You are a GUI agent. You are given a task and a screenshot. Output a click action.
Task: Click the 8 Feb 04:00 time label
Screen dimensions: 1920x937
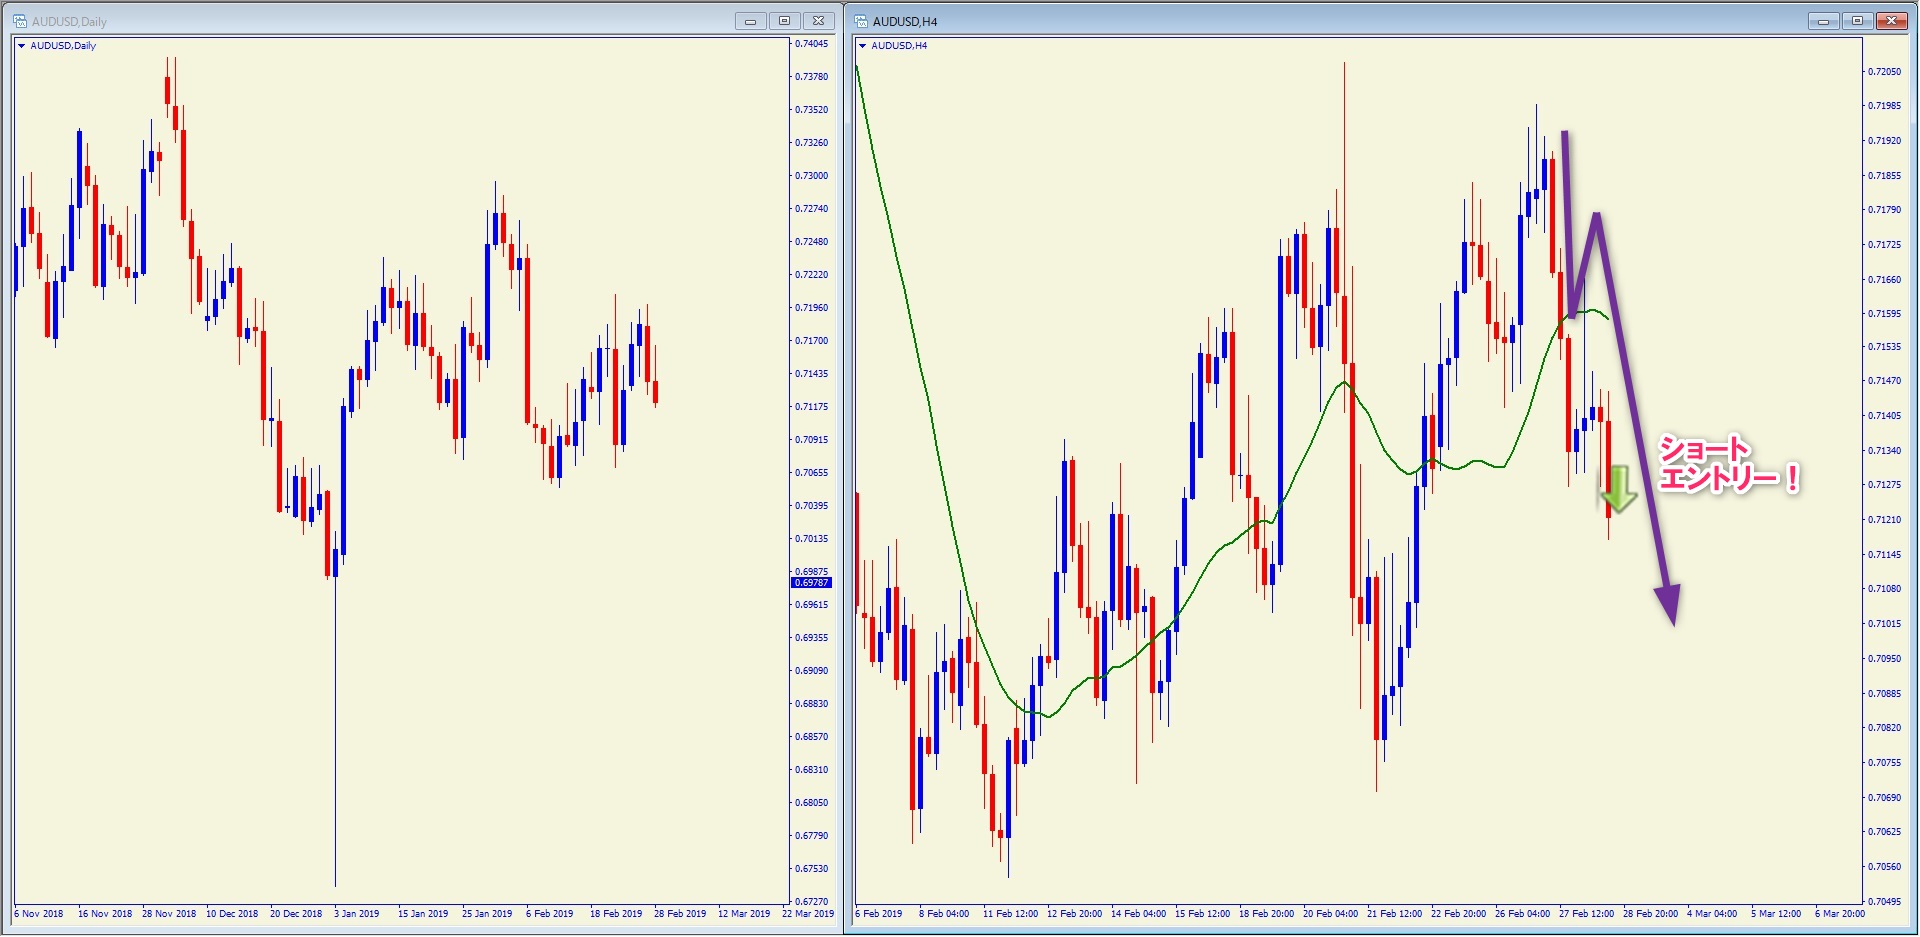(x=944, y=914)
